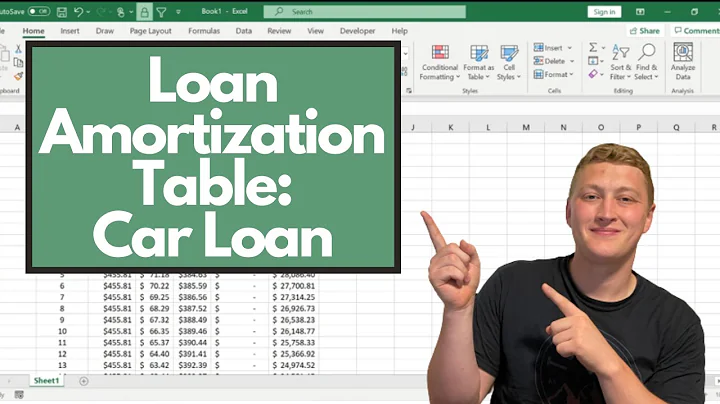720x404 pixels.
Task: Open the Comments button
Action: (696, 31)
